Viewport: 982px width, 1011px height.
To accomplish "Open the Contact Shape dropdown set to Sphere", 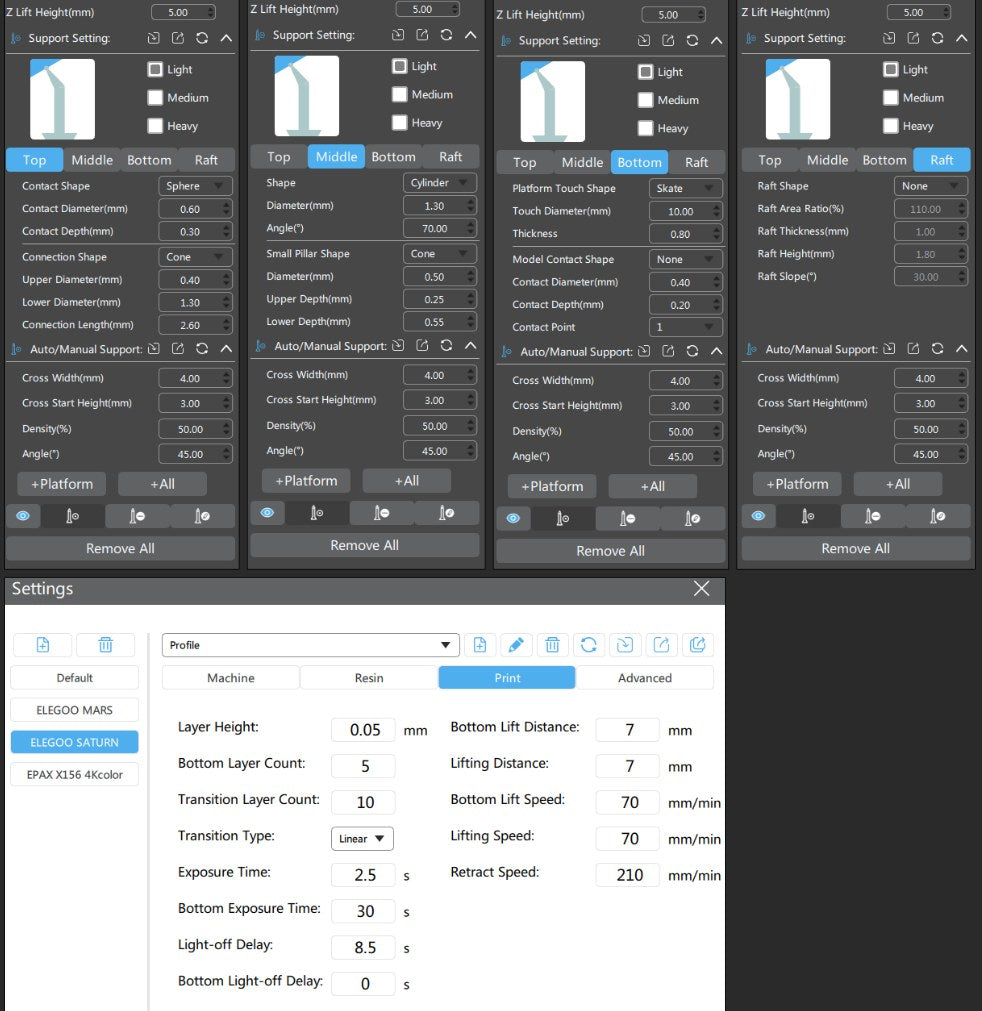I will click(x=195, y=186).
